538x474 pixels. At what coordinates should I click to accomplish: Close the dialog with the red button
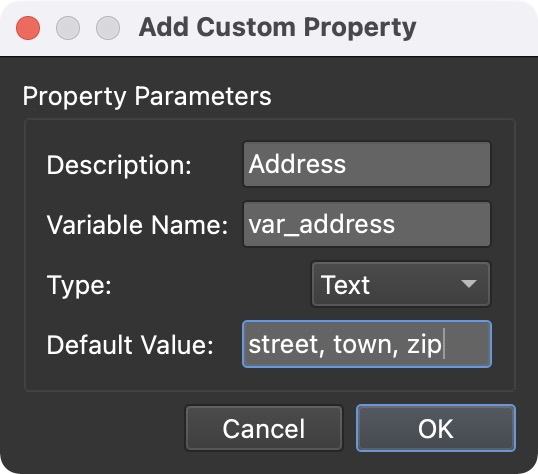pos(28,28)
